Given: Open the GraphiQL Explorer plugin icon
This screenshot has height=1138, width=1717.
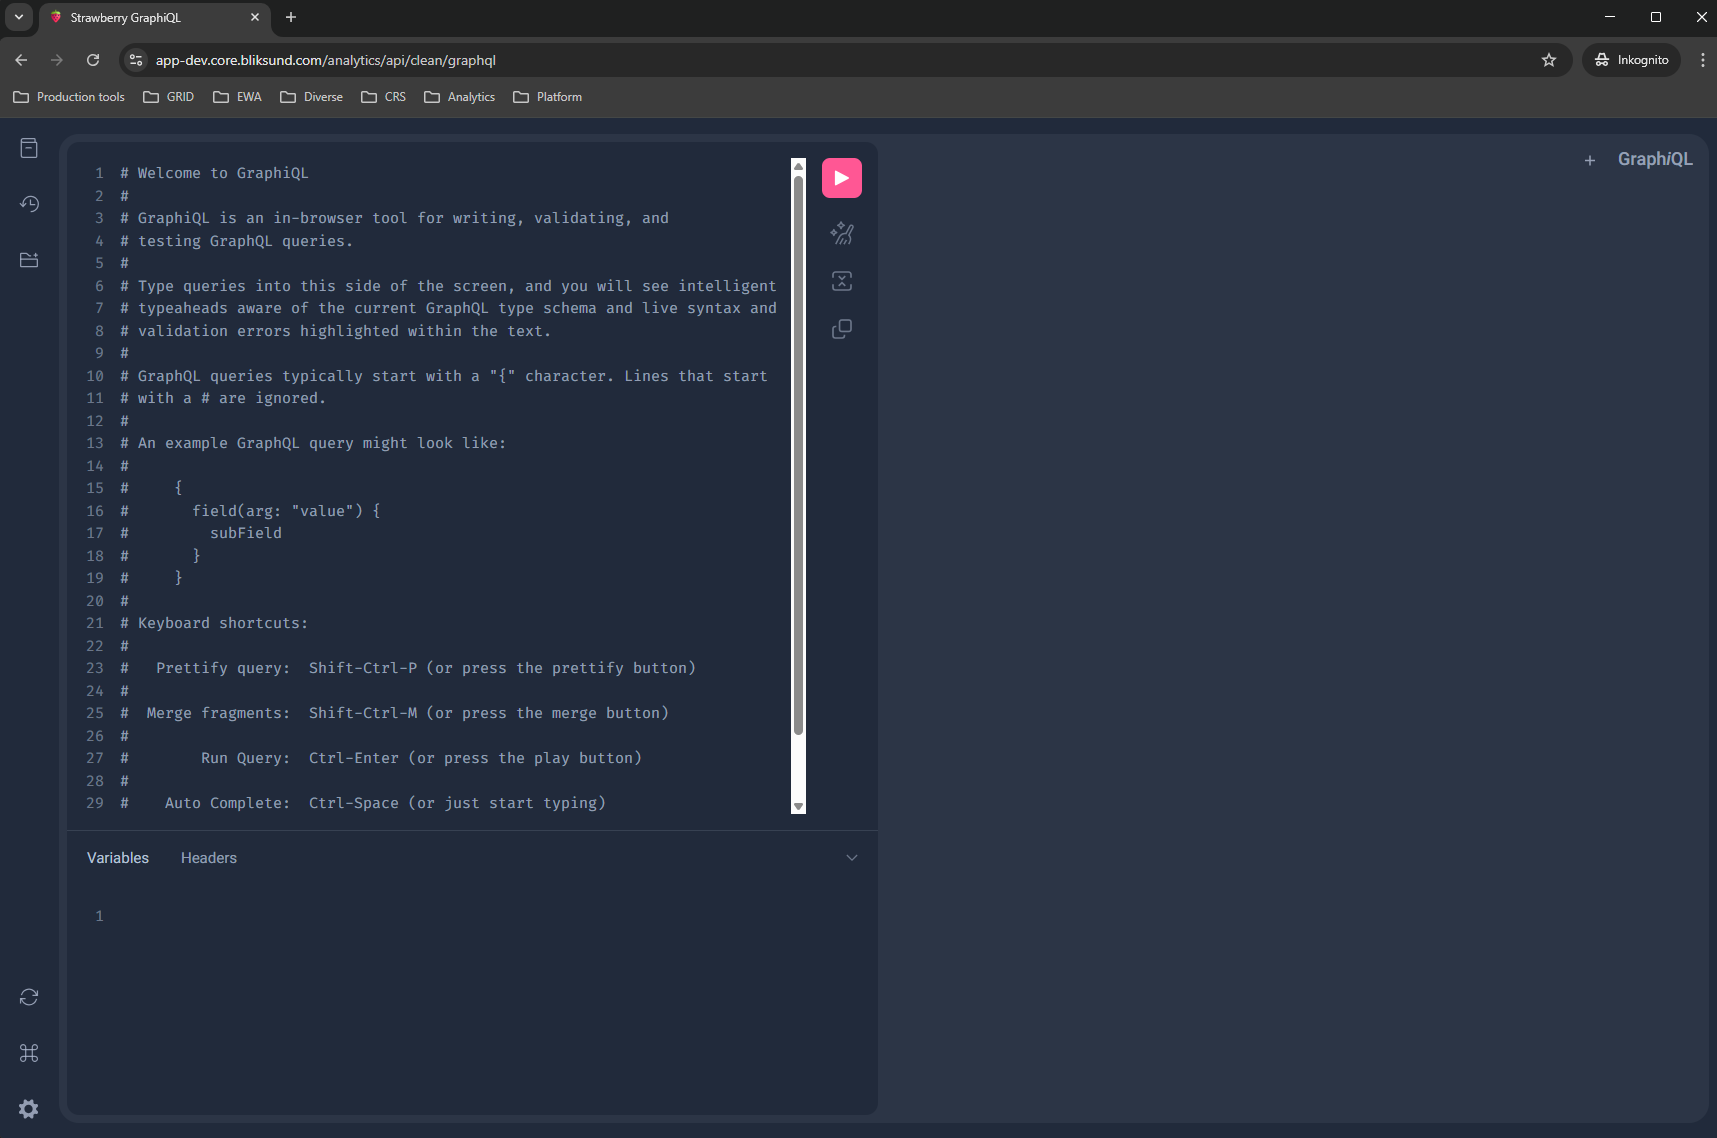Looking at the screenshot, I should coord(29,260).
